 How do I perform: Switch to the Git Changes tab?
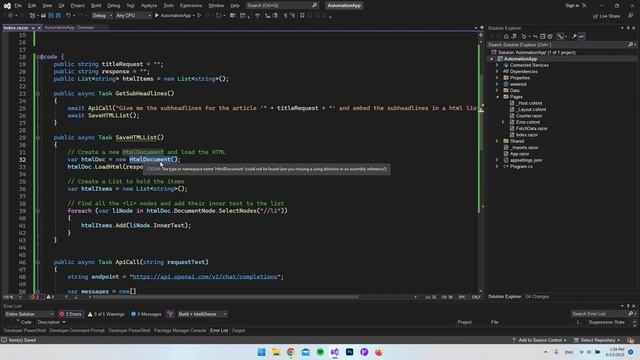(x=538, y=297)
